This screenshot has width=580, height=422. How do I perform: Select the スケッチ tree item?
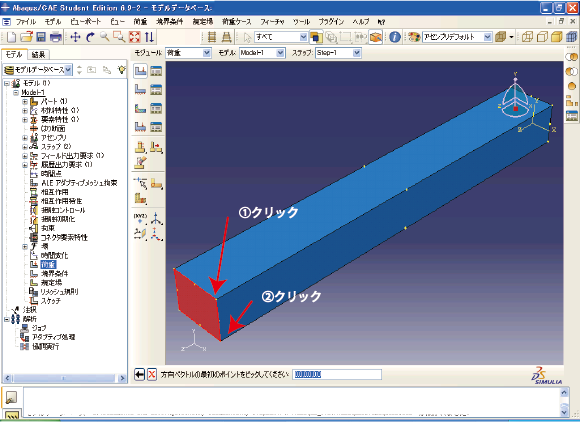[51, 301]
